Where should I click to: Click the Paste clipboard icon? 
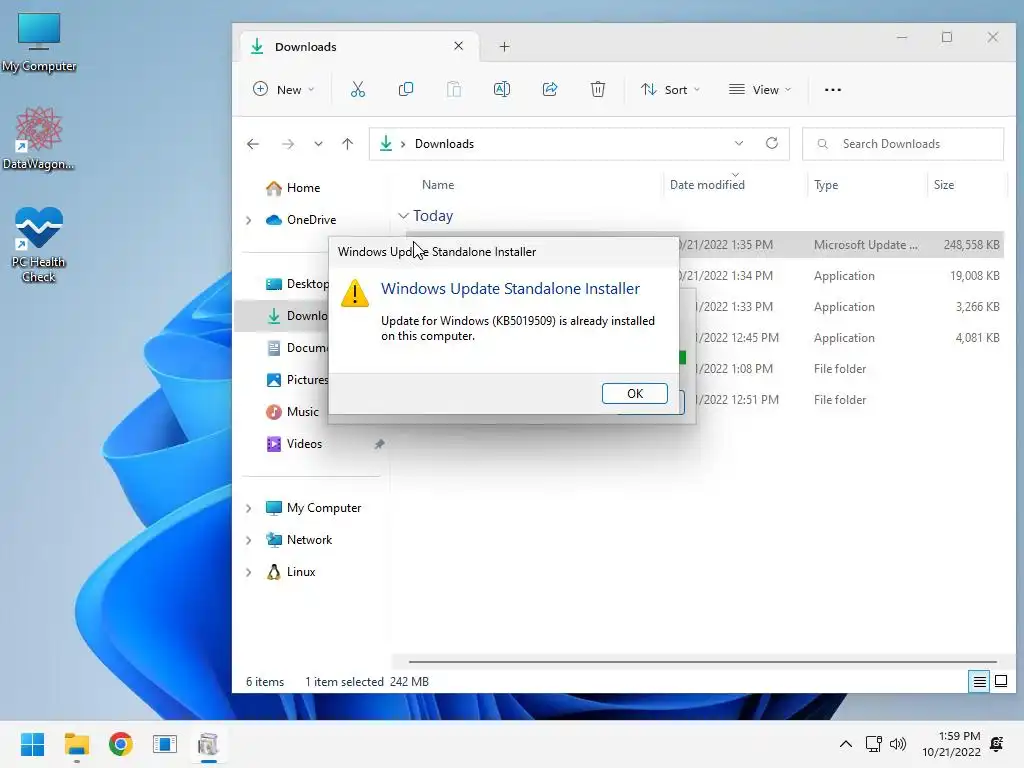click(454, 89)
